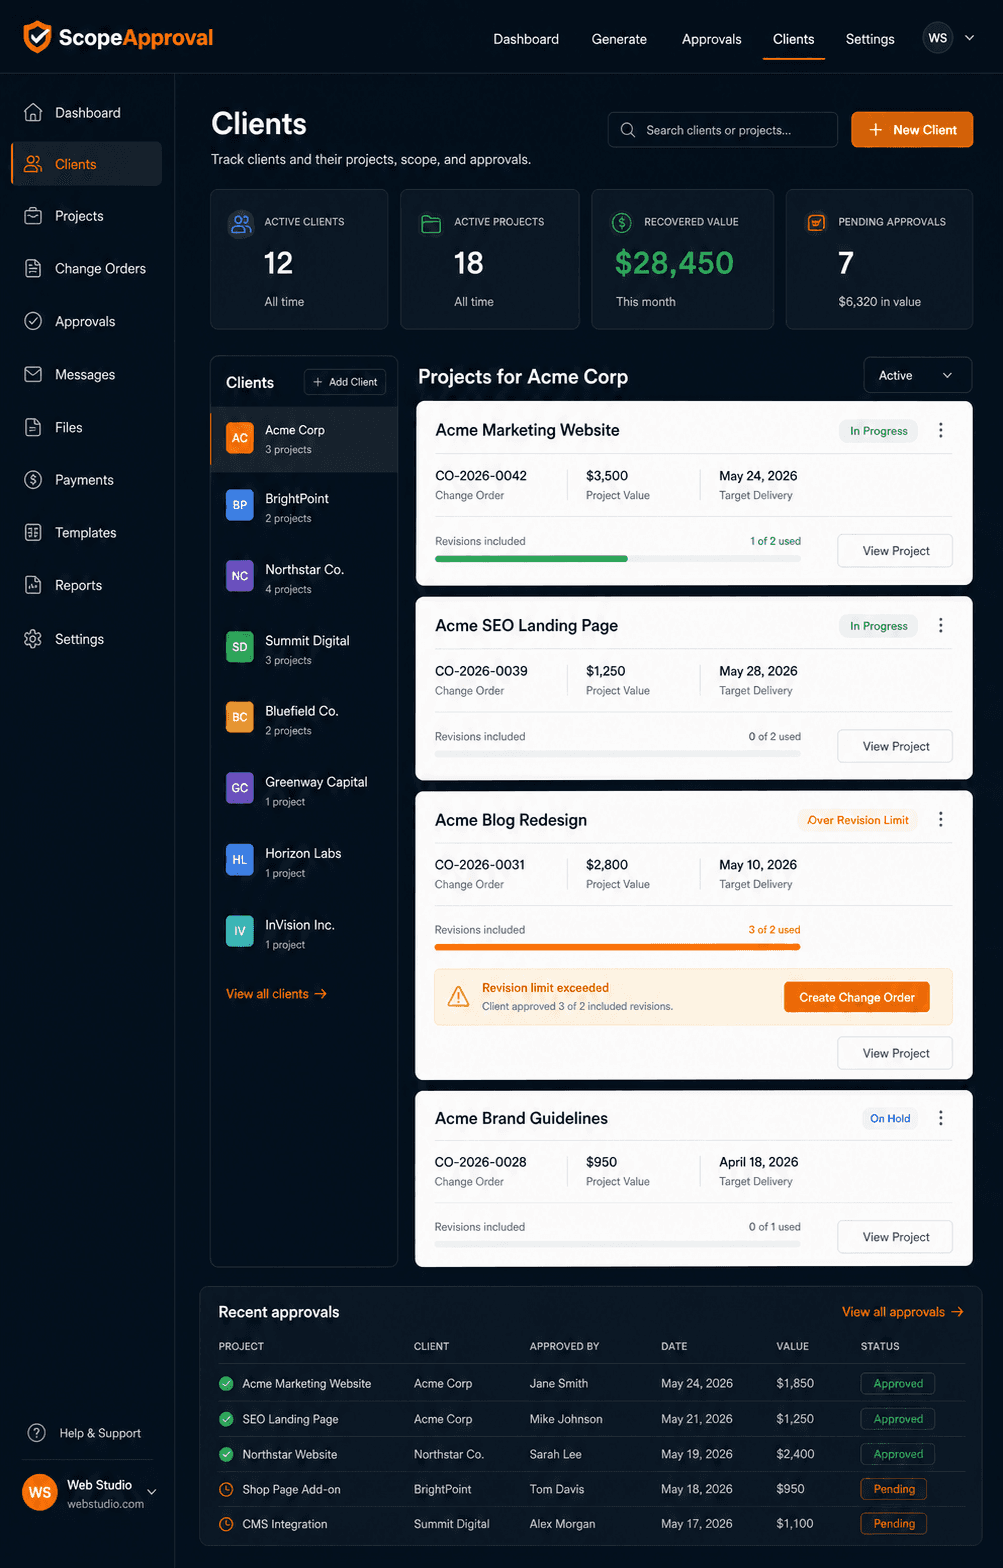Select Horizon Labs in the clients list

coord(304,861)
